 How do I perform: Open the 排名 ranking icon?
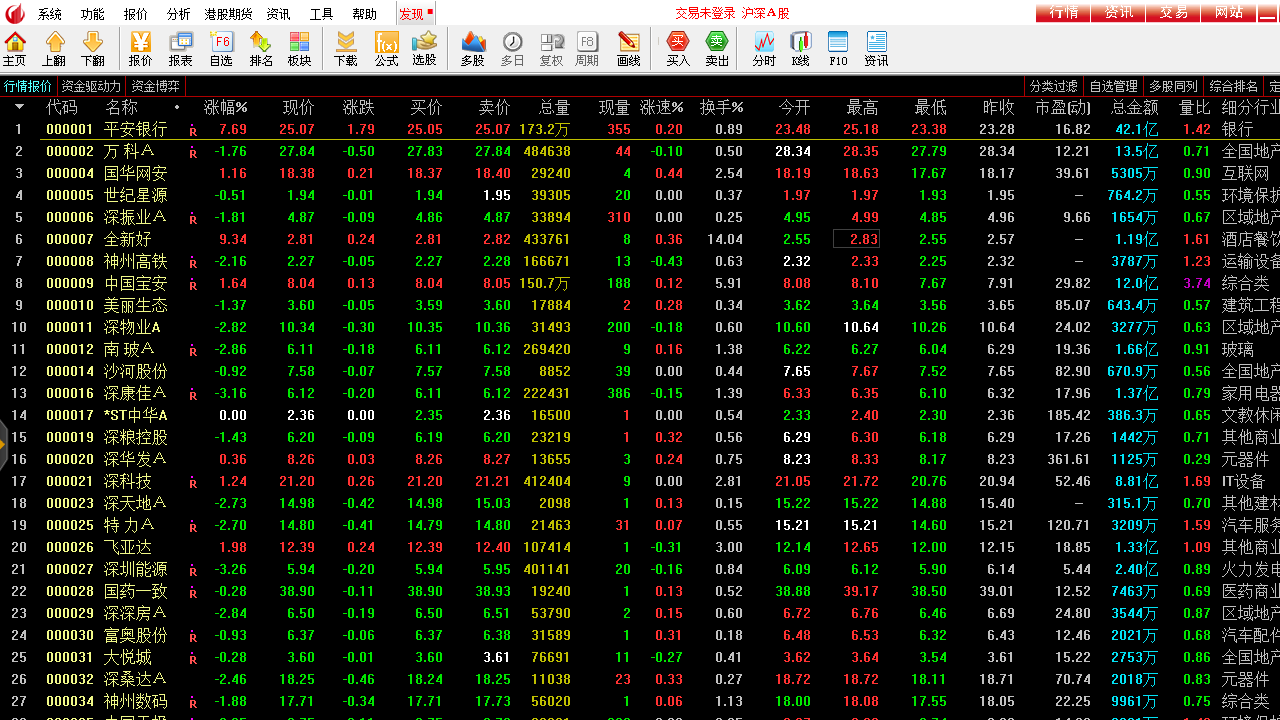click(x=261, y=48)
